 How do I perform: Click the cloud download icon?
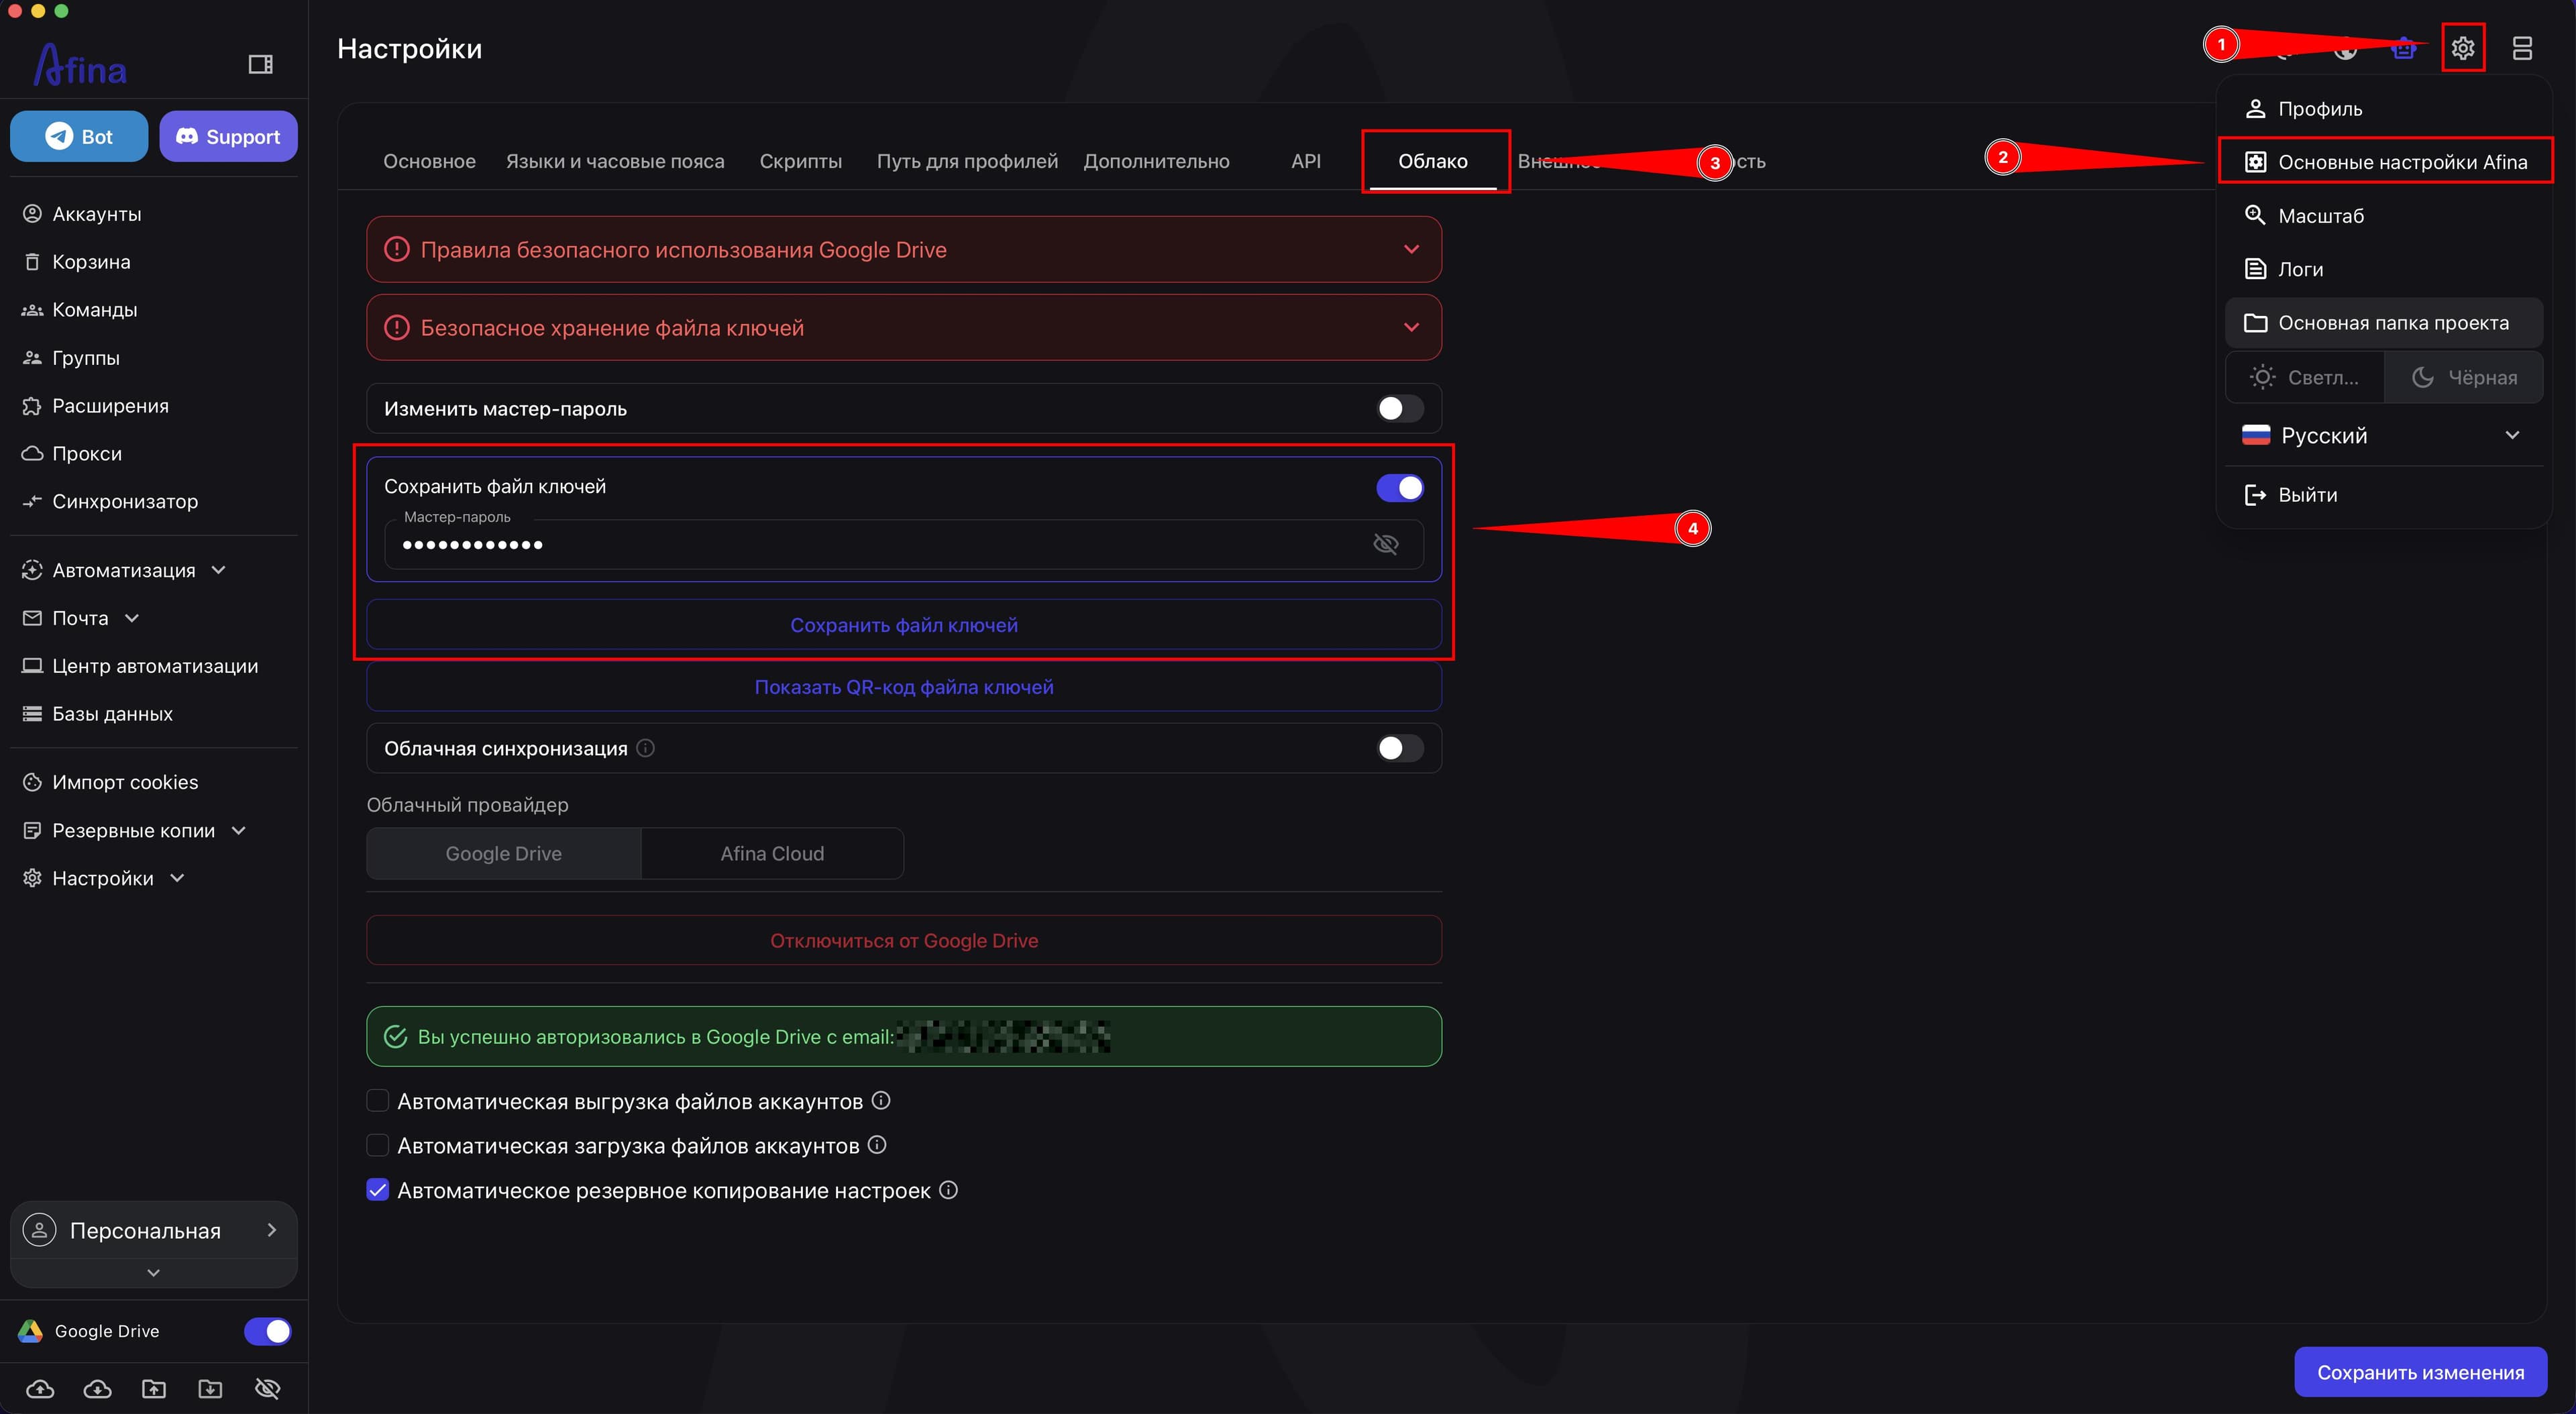(x=97, y=1388)
